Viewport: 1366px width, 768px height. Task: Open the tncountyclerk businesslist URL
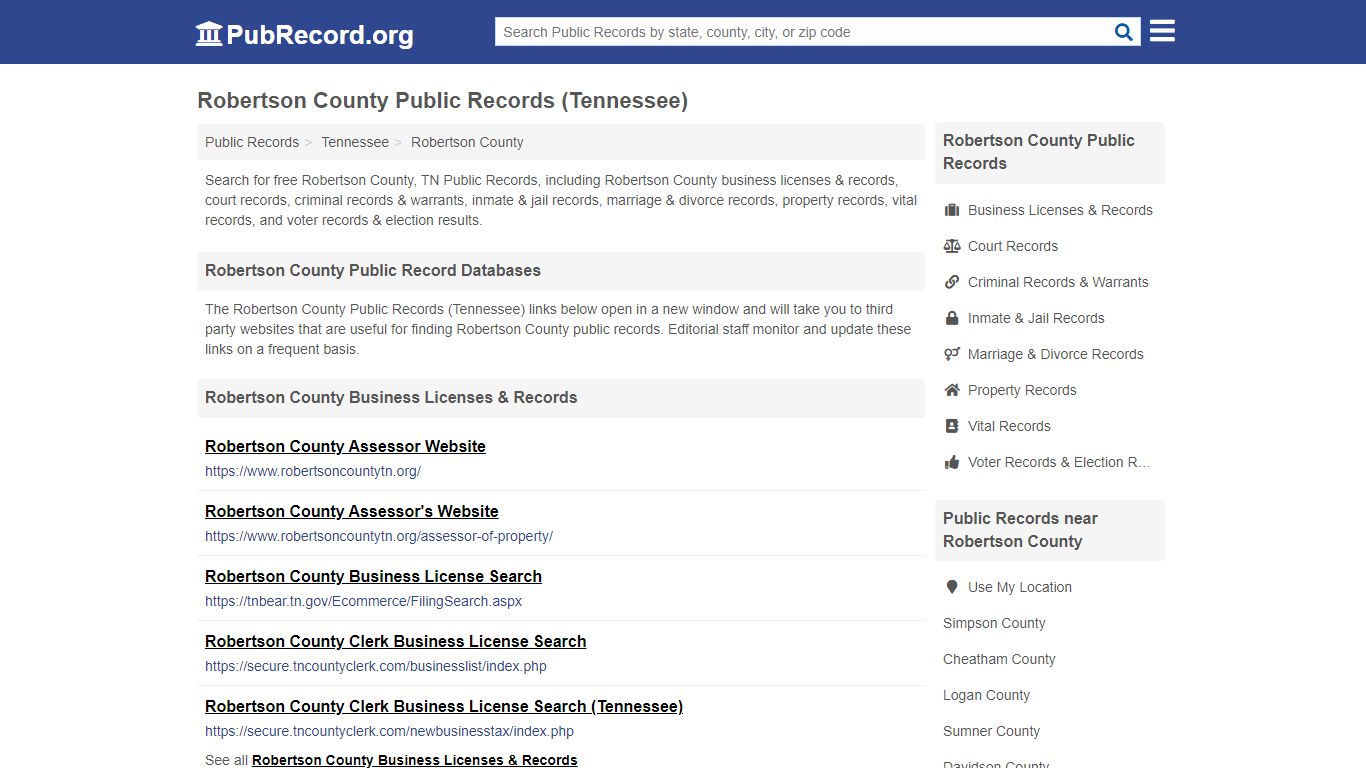click(376, 666)
